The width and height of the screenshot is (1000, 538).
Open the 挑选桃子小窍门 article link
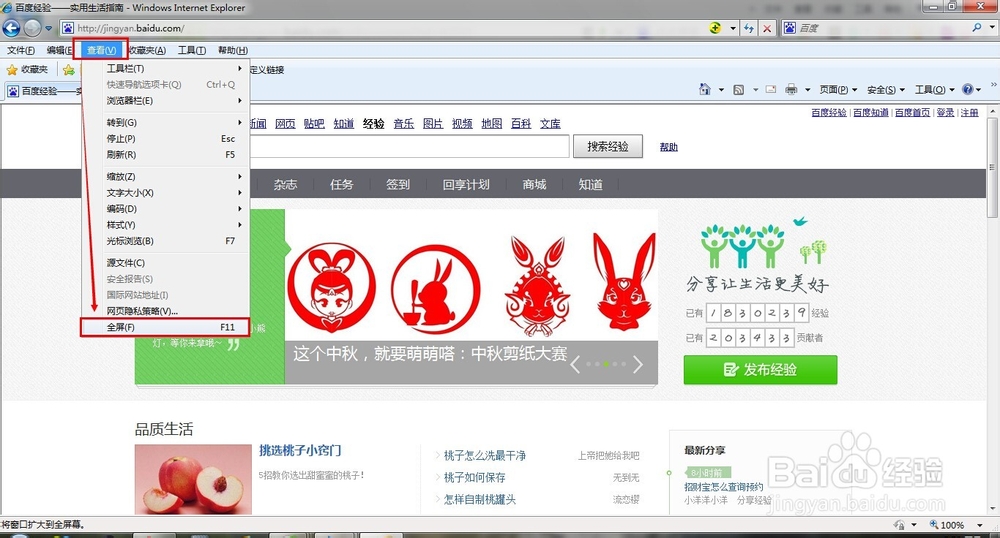[300, 450]
